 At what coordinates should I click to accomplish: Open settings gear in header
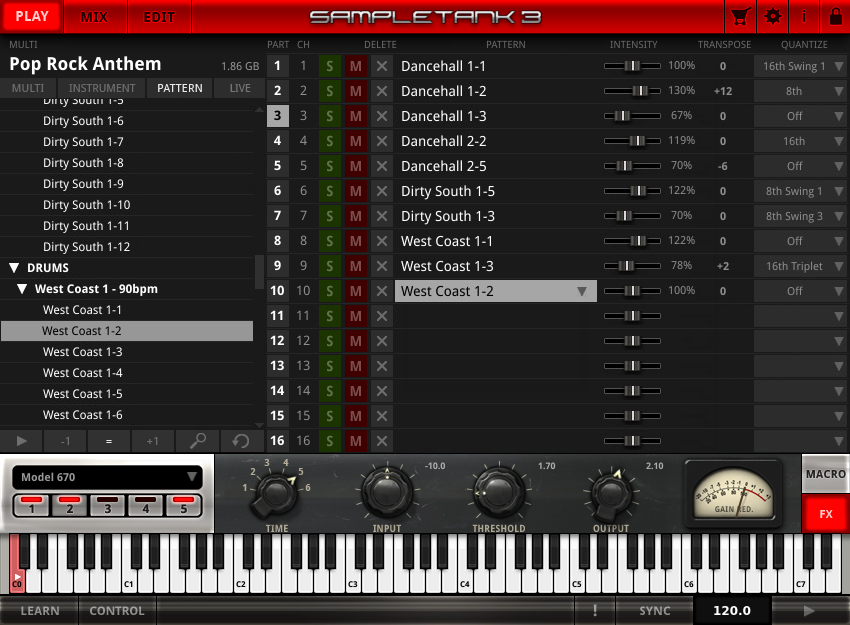(772, 16)
